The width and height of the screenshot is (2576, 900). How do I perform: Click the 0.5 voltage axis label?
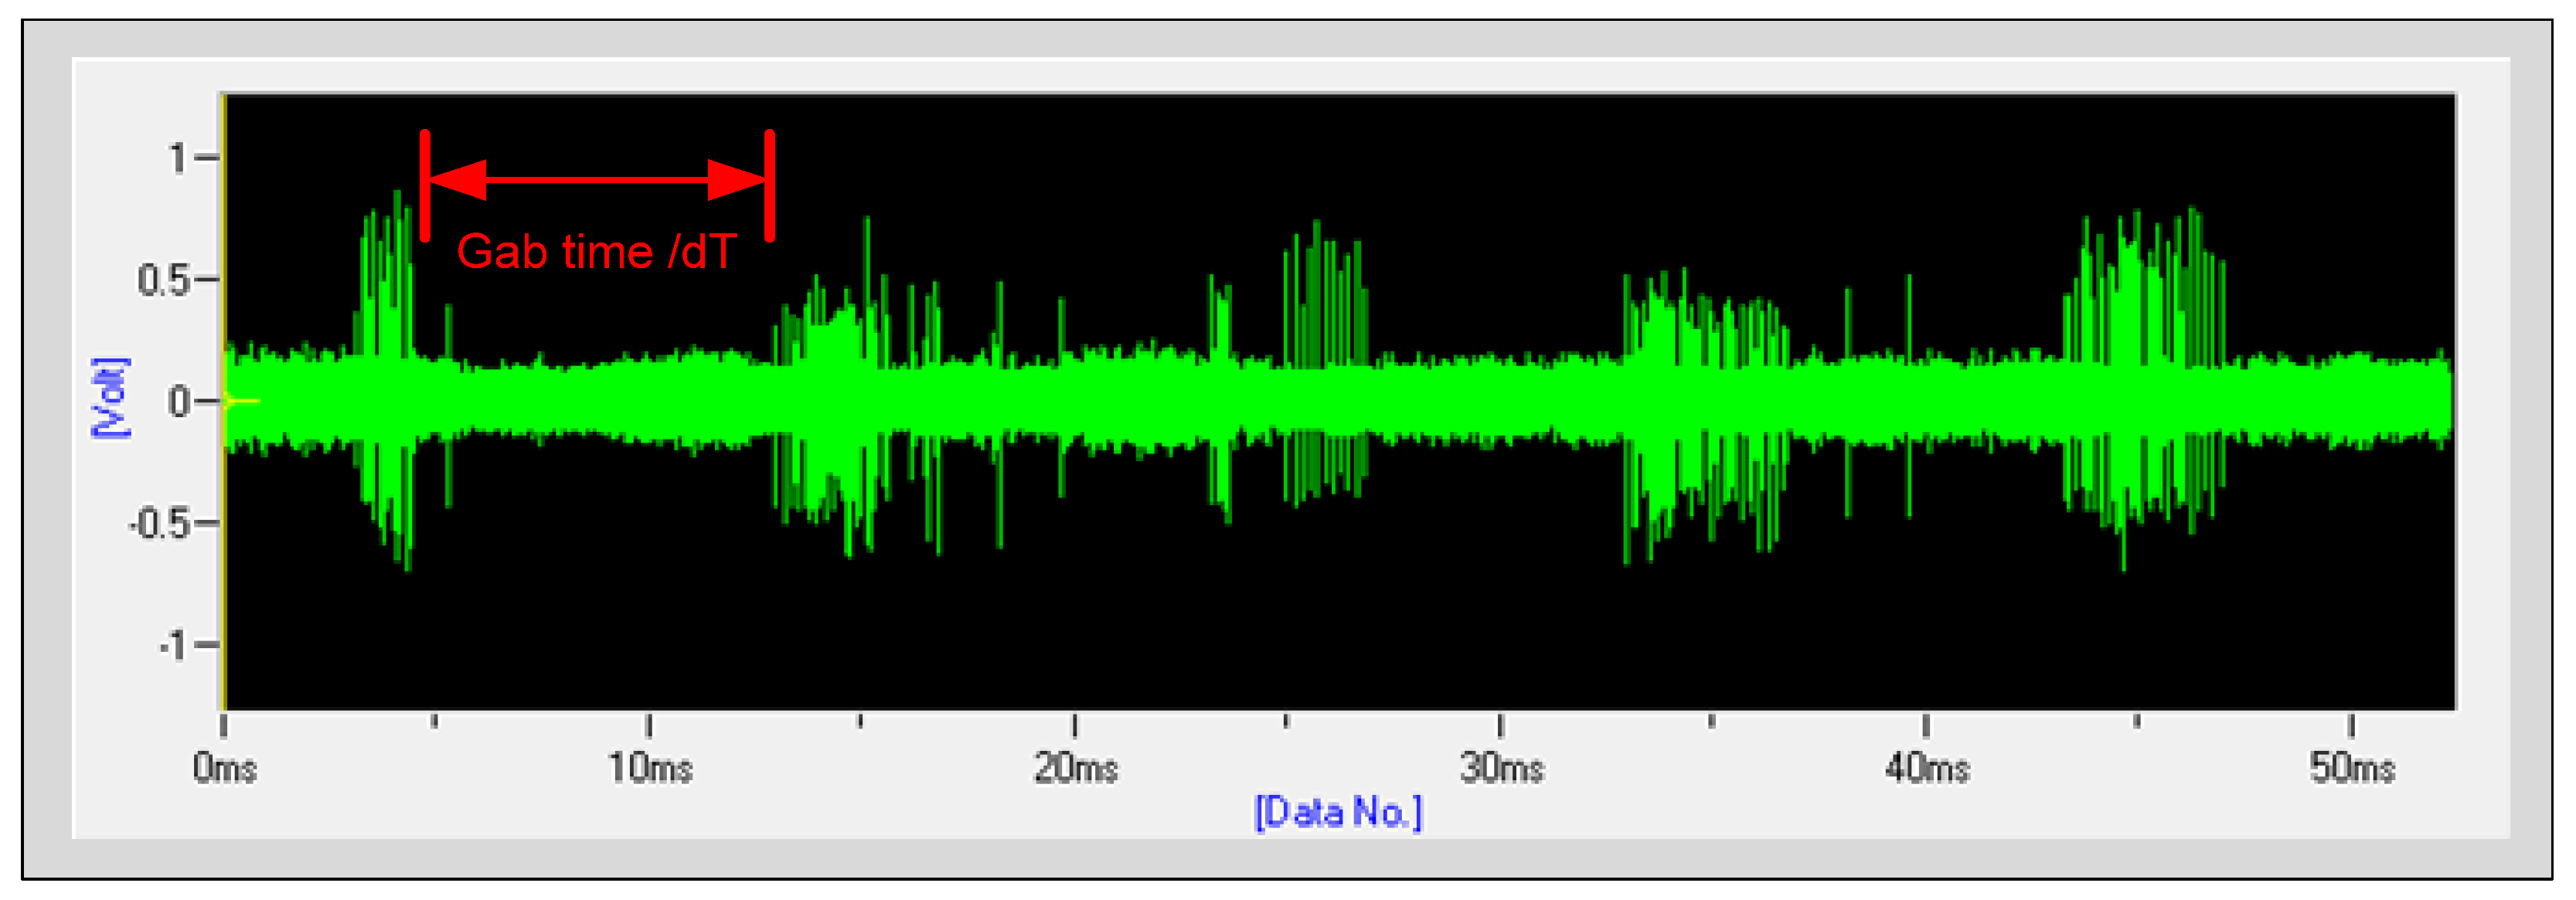[x=163, y=278]
